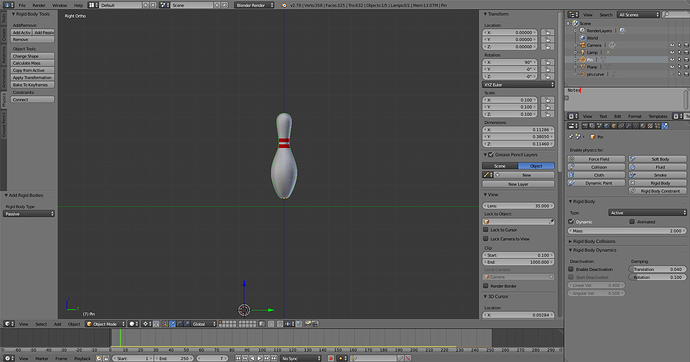Open the timeline Marker menu
Screen dimensions: 690x362
42,358
